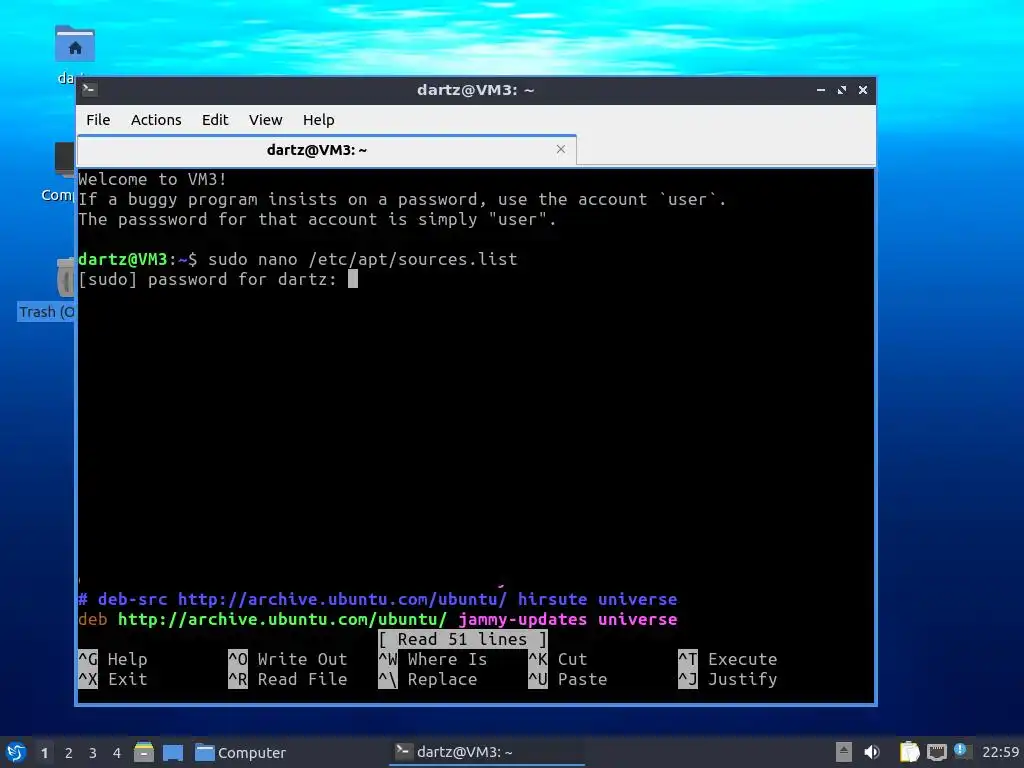
Task: Open the File menu
Action: [98, 120]
